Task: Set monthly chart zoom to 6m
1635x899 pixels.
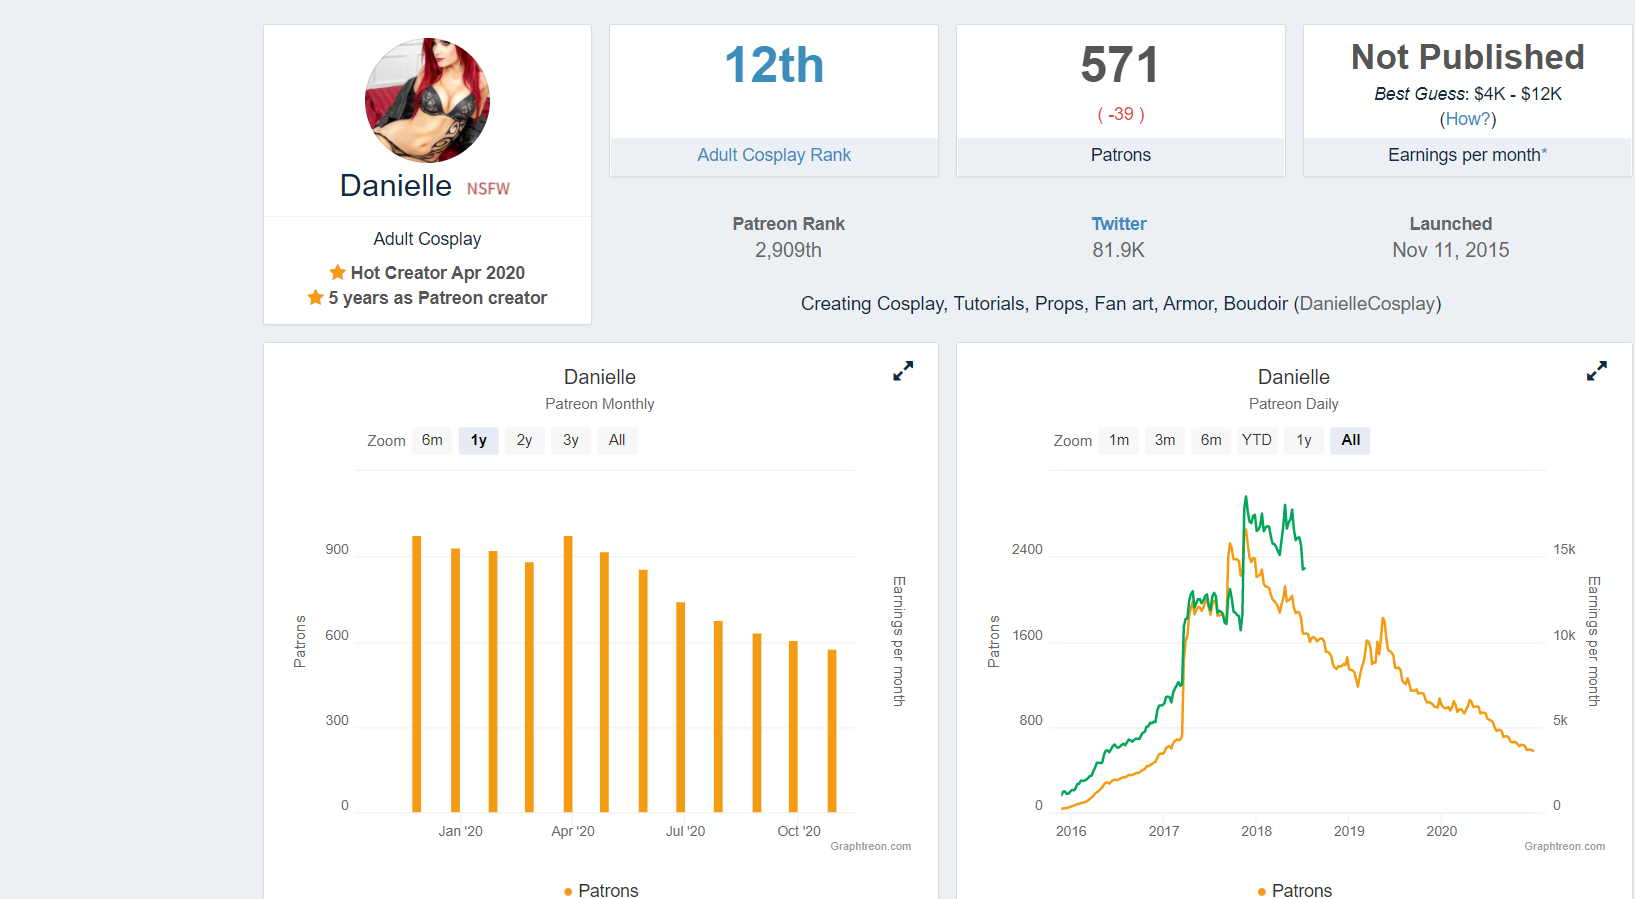Action: click(432, 440)
